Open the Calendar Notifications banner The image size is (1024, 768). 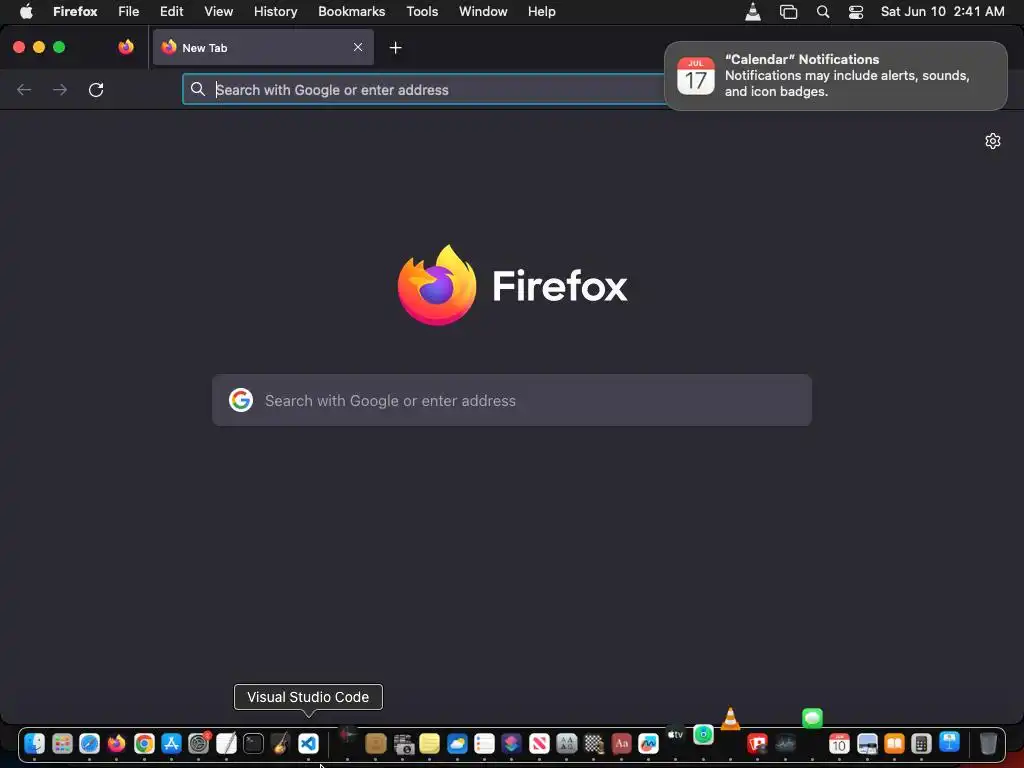835,76
